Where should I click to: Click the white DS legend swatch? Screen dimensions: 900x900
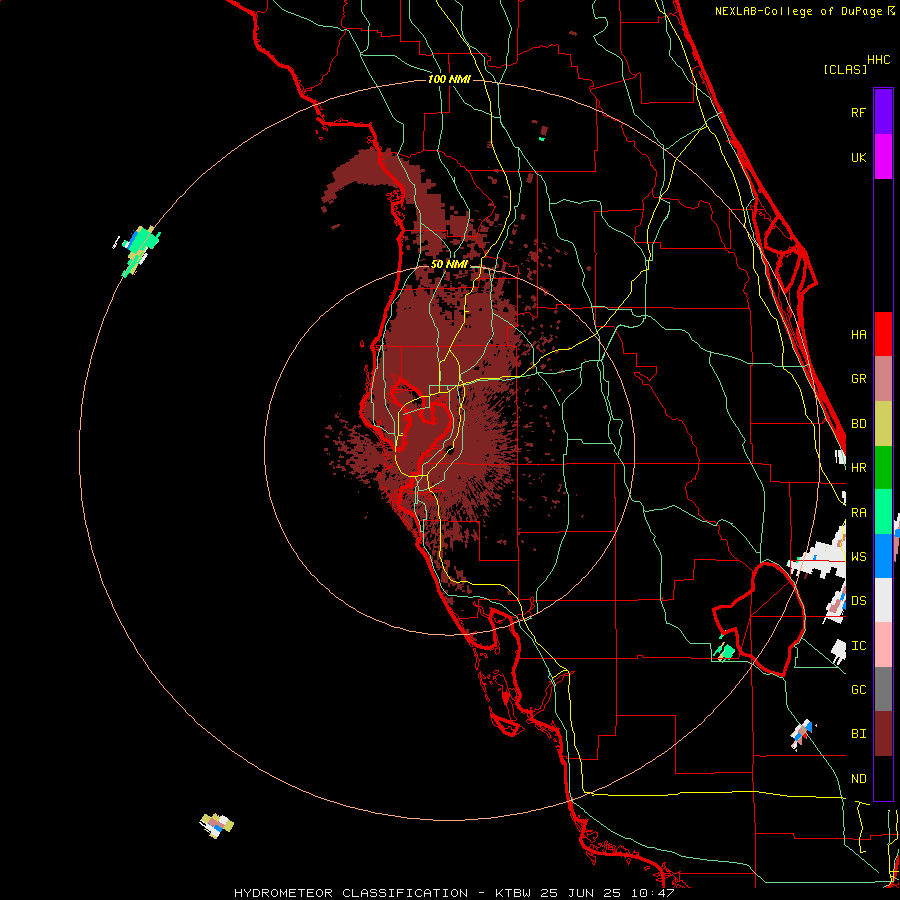tap(883, 600)
